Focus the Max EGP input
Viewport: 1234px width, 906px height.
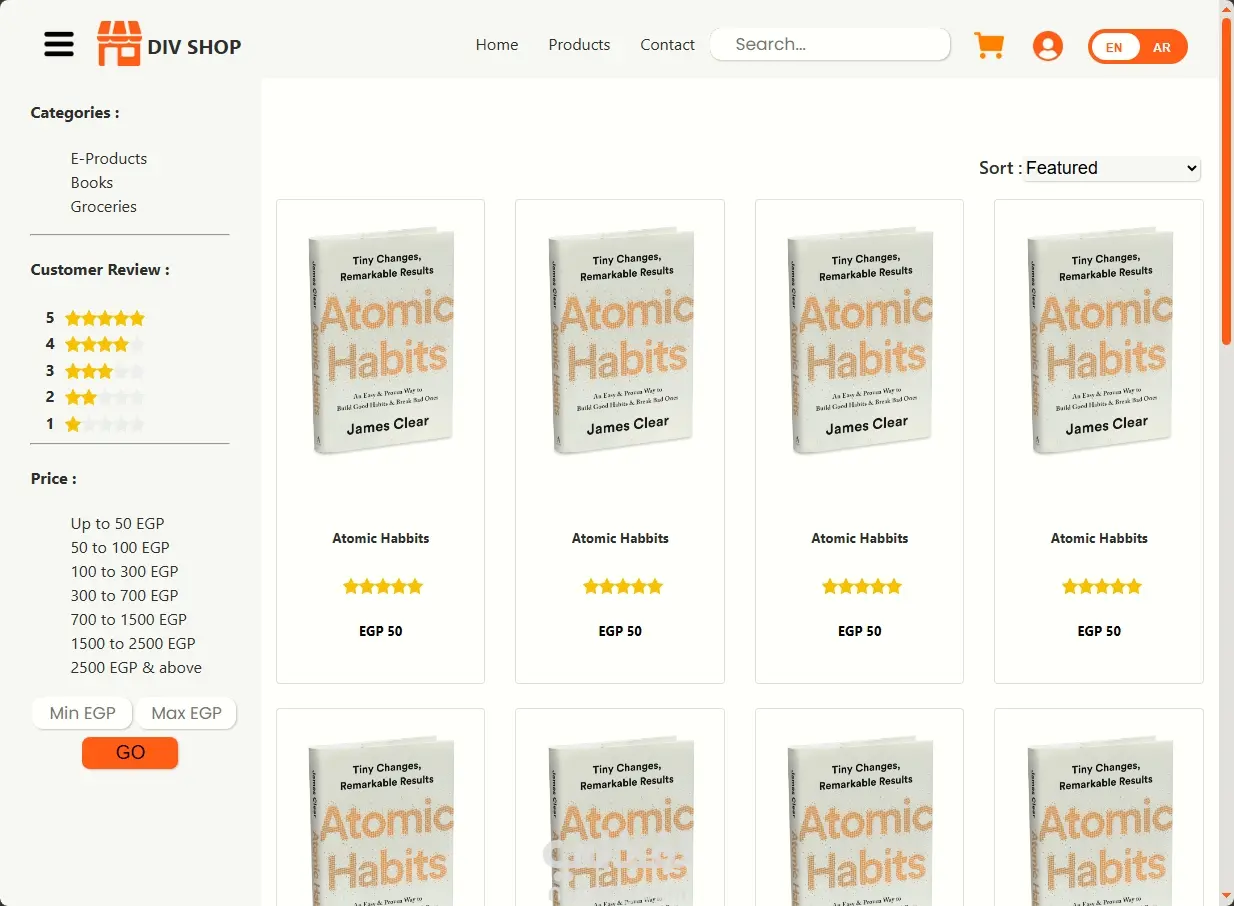[187, 713]
